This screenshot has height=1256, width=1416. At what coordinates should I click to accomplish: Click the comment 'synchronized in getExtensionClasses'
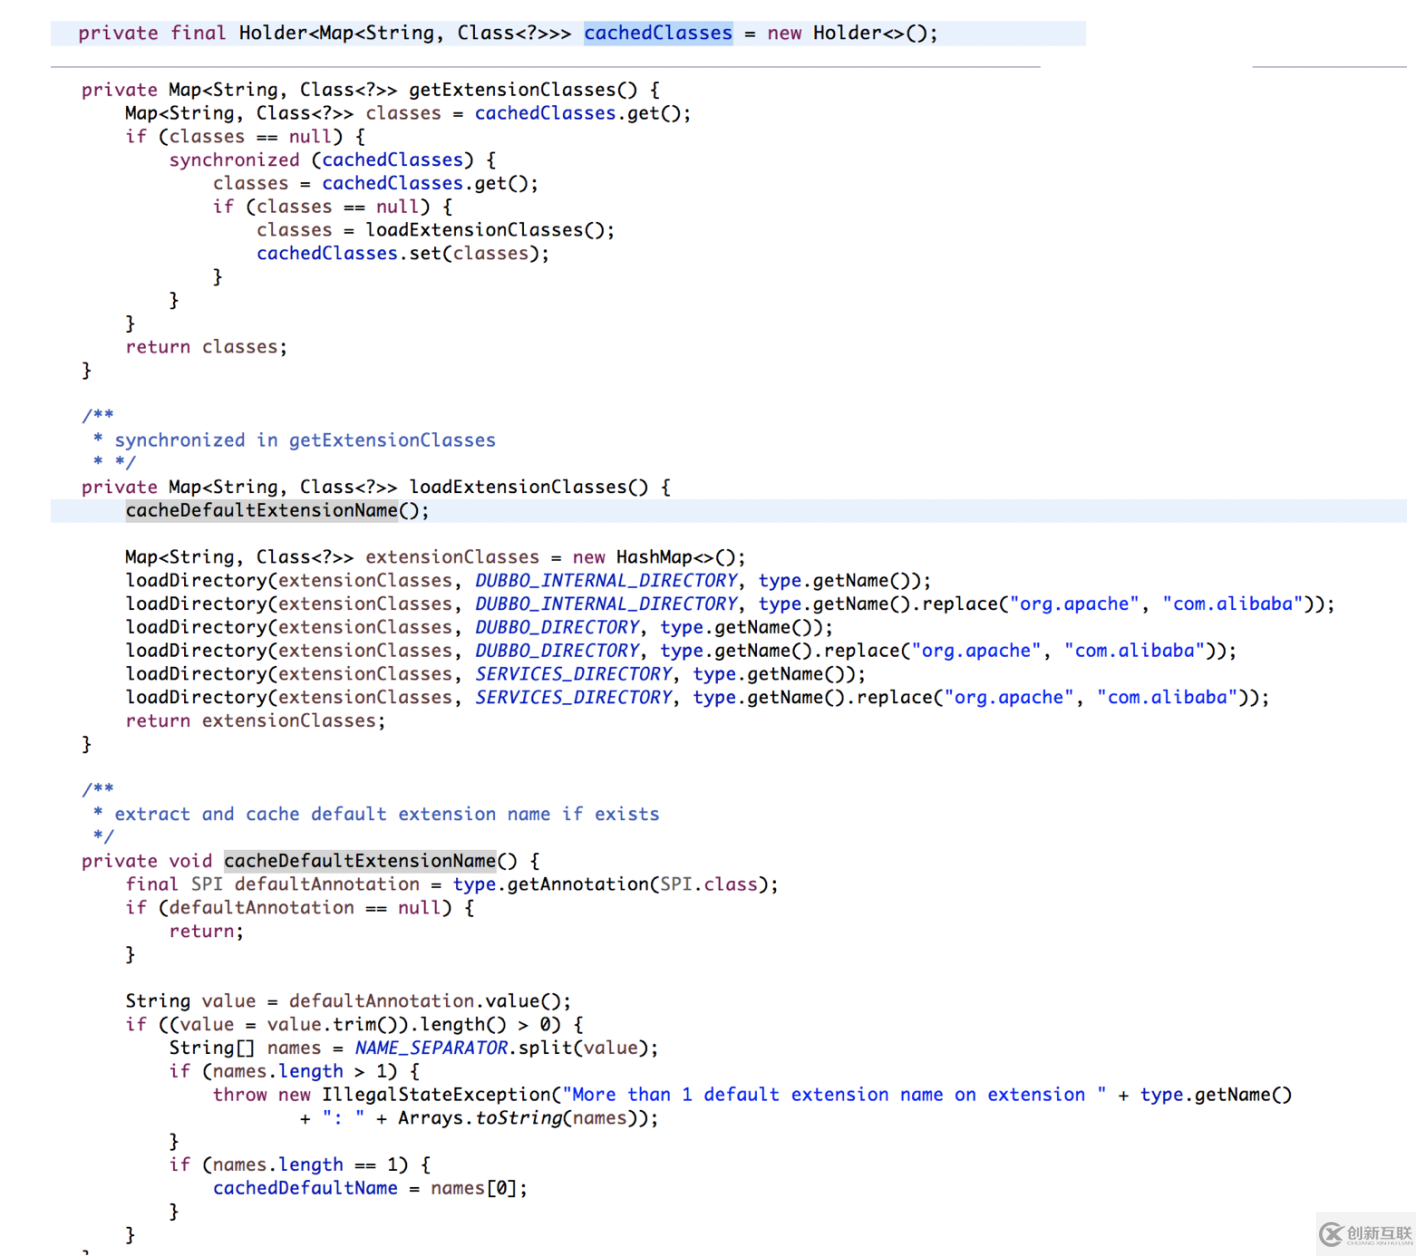click(x=305, y=440)
